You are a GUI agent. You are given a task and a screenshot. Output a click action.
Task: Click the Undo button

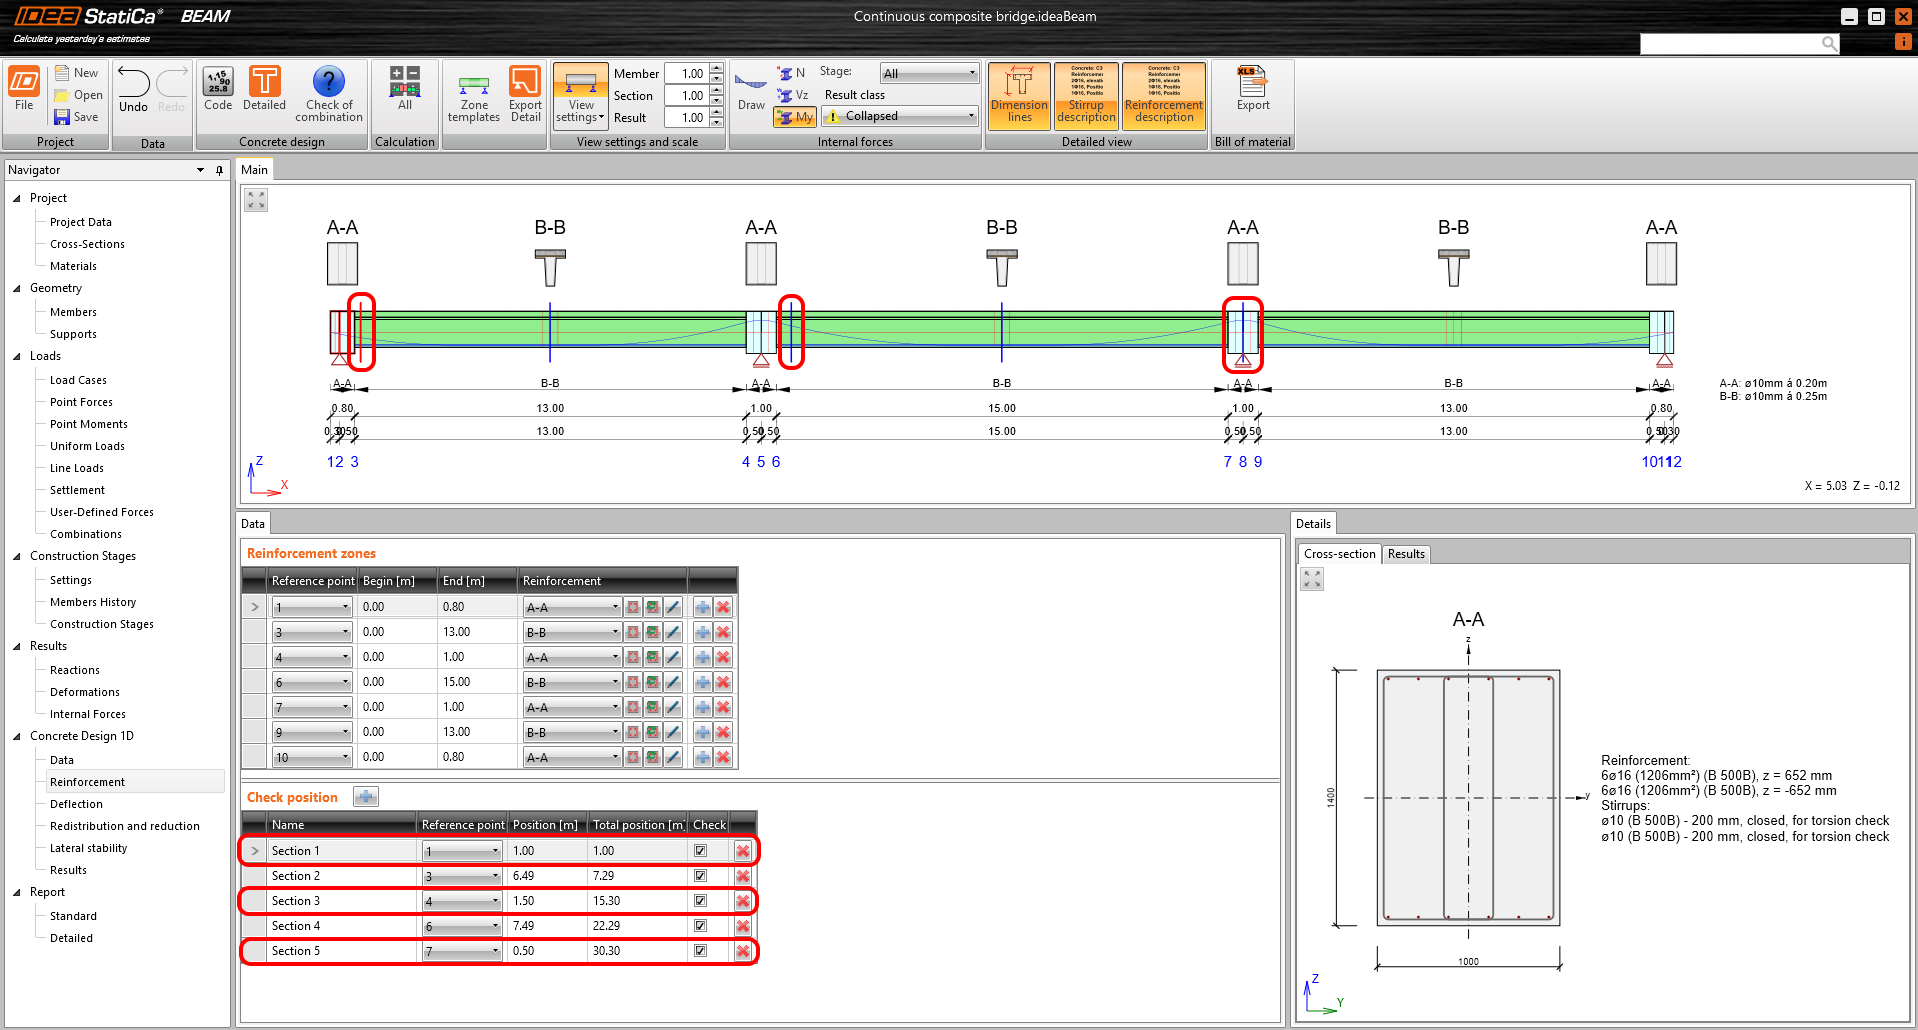pos(133,90)
